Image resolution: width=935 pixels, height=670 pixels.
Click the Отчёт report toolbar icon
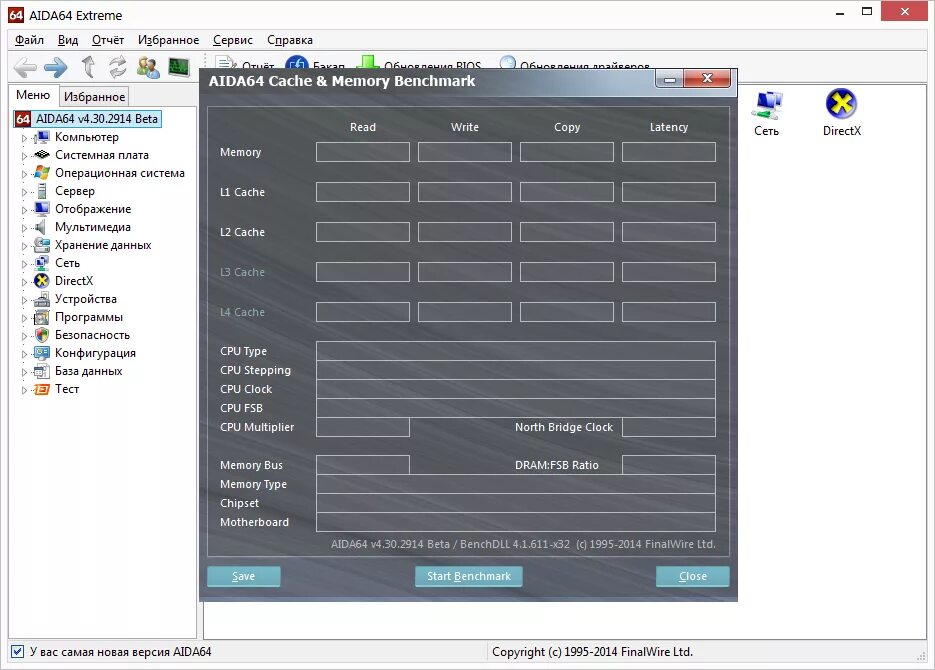click(x=225, y=62)
